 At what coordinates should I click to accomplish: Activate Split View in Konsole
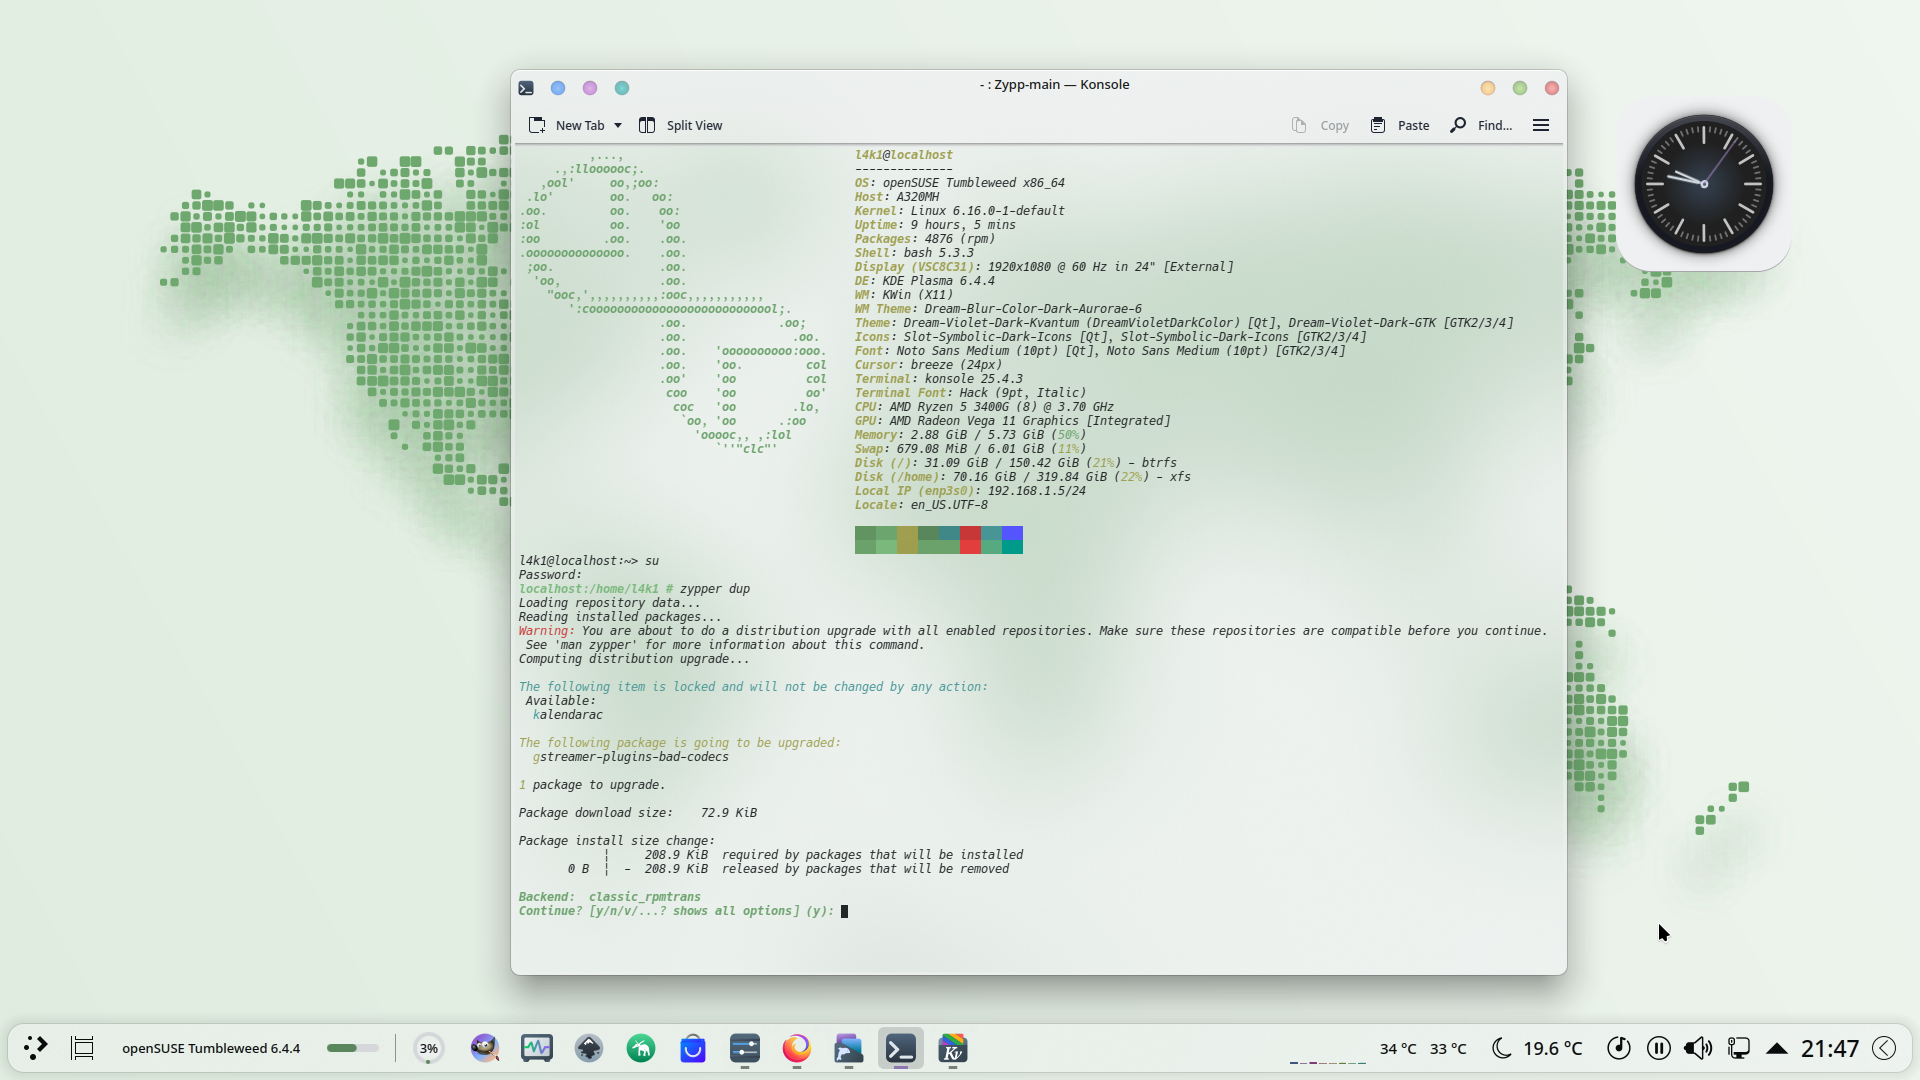tap(681, 125)
